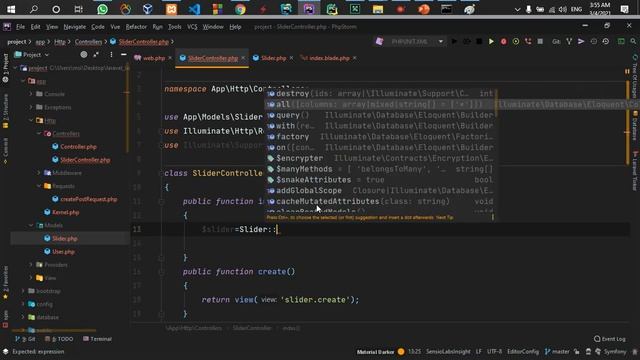Image resolution: width=640 pixels, height=360 pixels.
Task: Open the Terminal tool window
Action: click(97, 339)
